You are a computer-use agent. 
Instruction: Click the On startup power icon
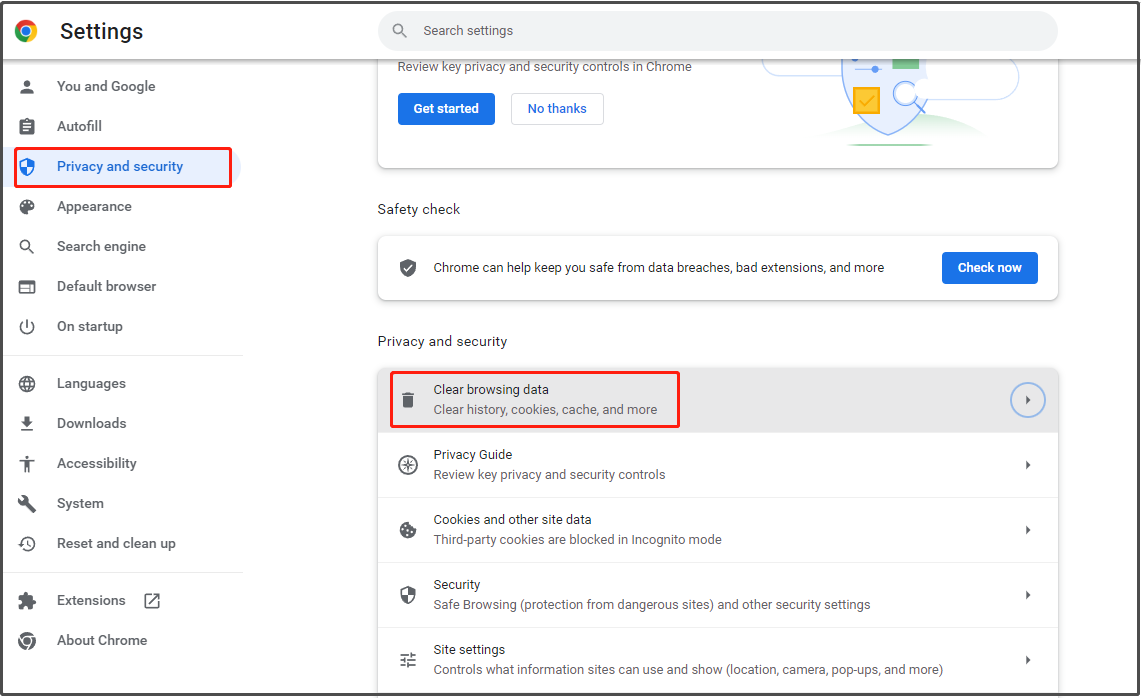click(x=26, y=326)
